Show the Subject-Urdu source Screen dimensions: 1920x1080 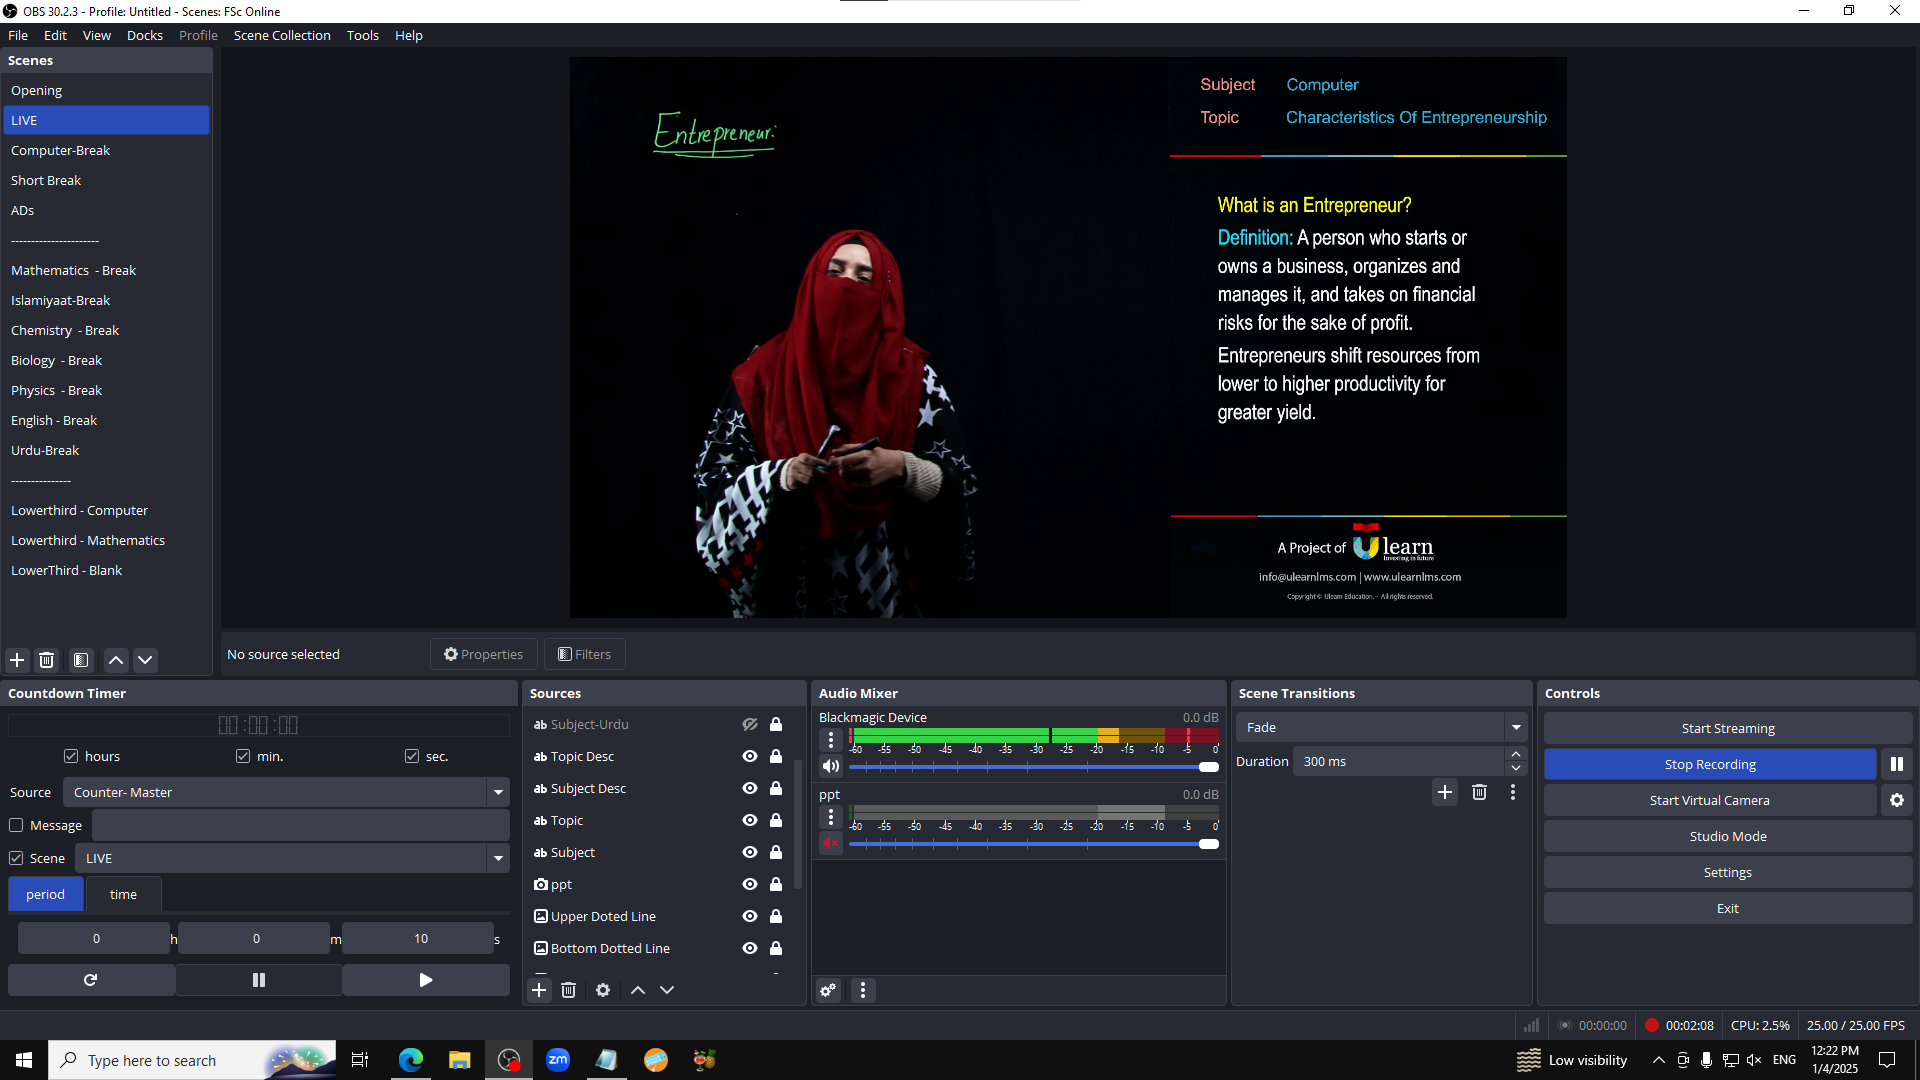coord(750,724)
